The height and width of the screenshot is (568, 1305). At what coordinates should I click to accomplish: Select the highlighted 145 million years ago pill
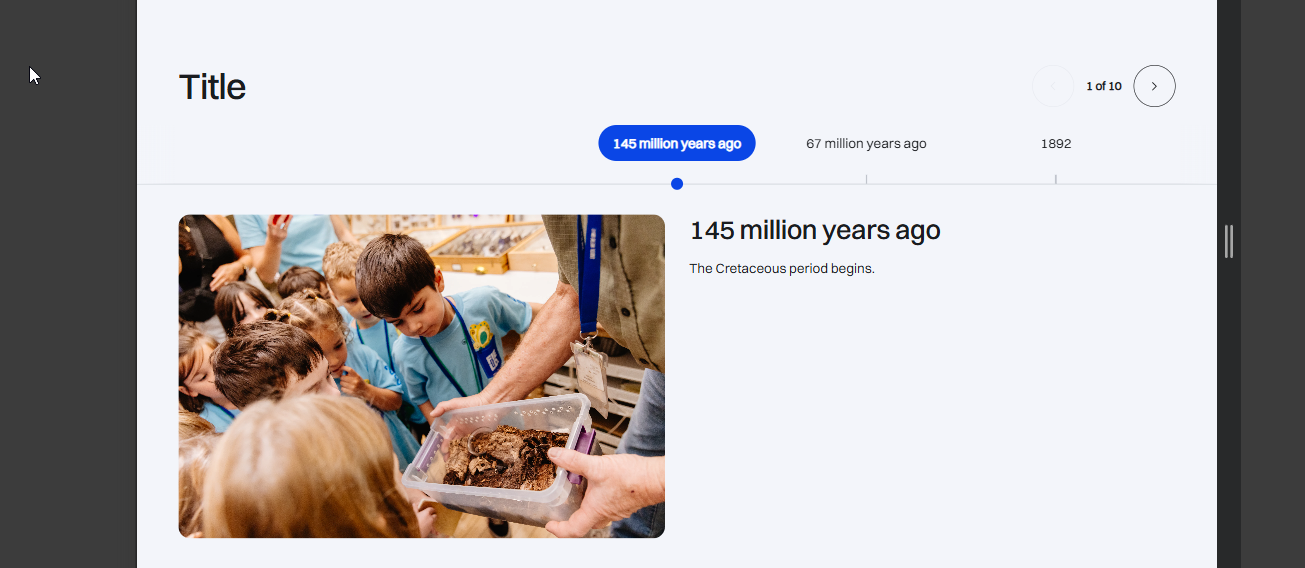pyautogui.click(x=677, y=143)
